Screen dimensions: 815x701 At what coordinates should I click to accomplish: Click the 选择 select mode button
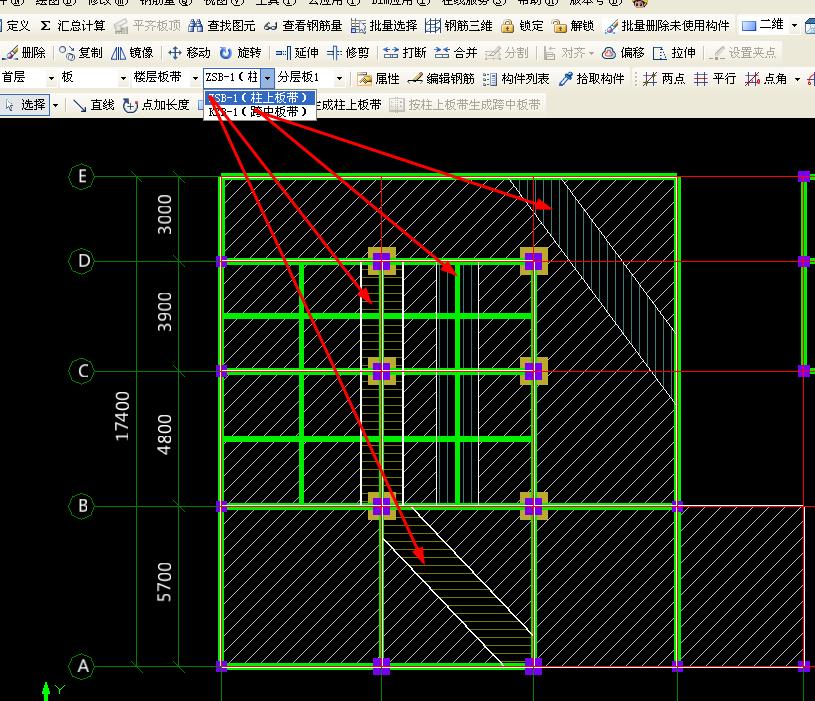[x=25, y=105]
